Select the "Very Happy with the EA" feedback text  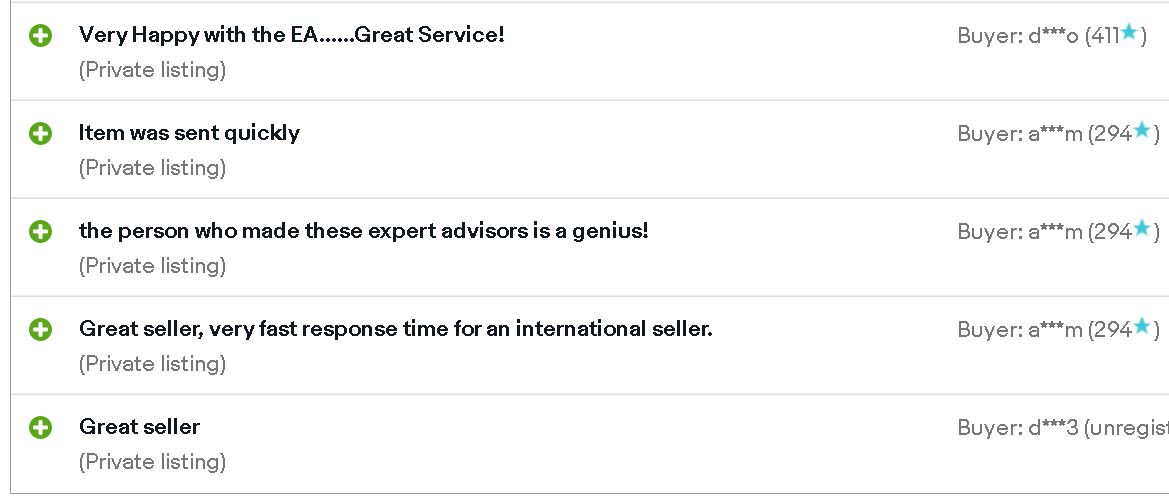(292, 34)
